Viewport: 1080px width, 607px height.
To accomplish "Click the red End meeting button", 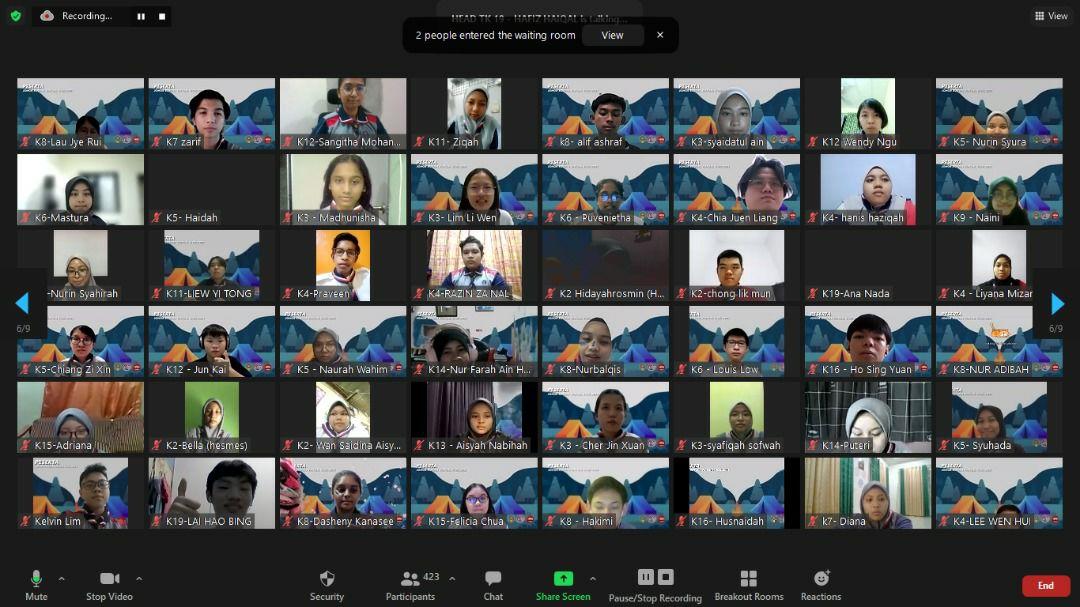I will (1045, 586).
